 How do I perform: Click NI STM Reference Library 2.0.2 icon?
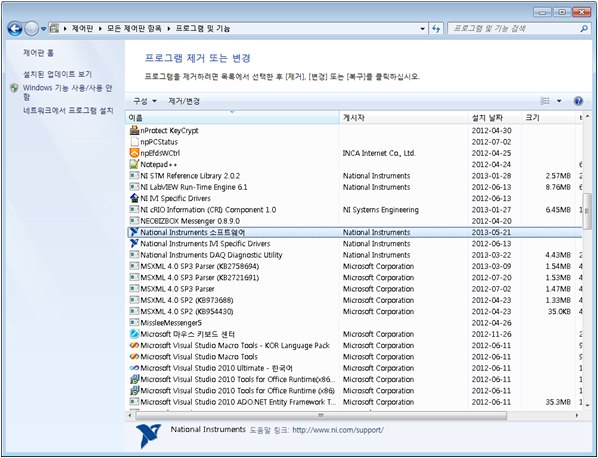coord(134,176)
